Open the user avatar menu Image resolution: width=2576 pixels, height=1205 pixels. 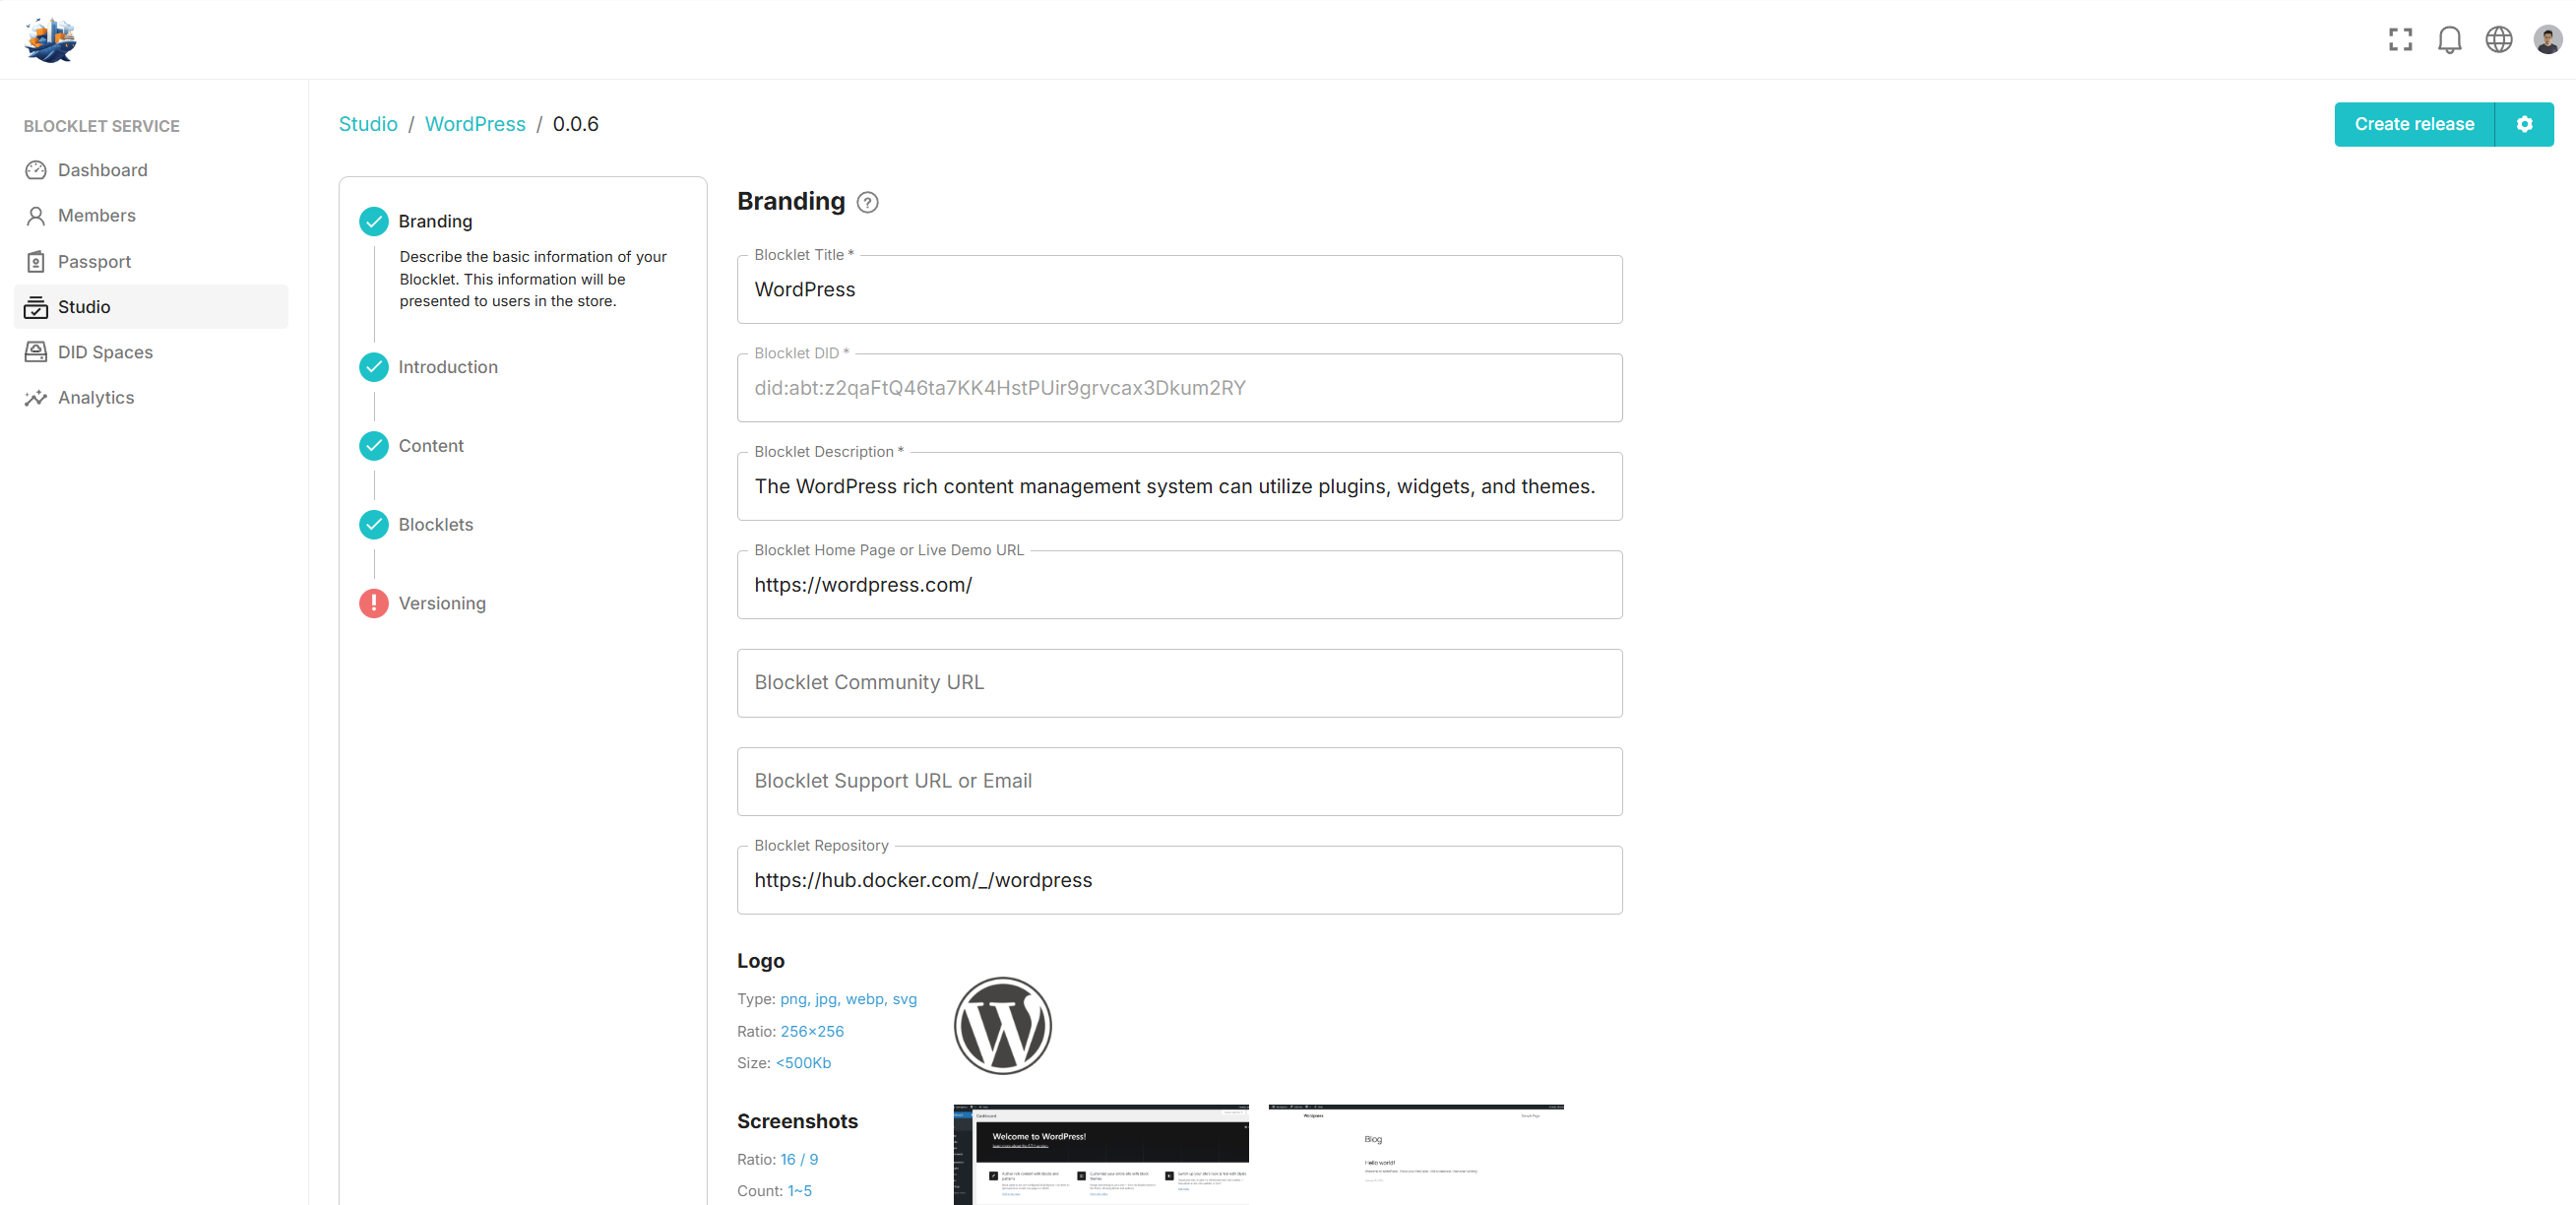coord(2546,39)
